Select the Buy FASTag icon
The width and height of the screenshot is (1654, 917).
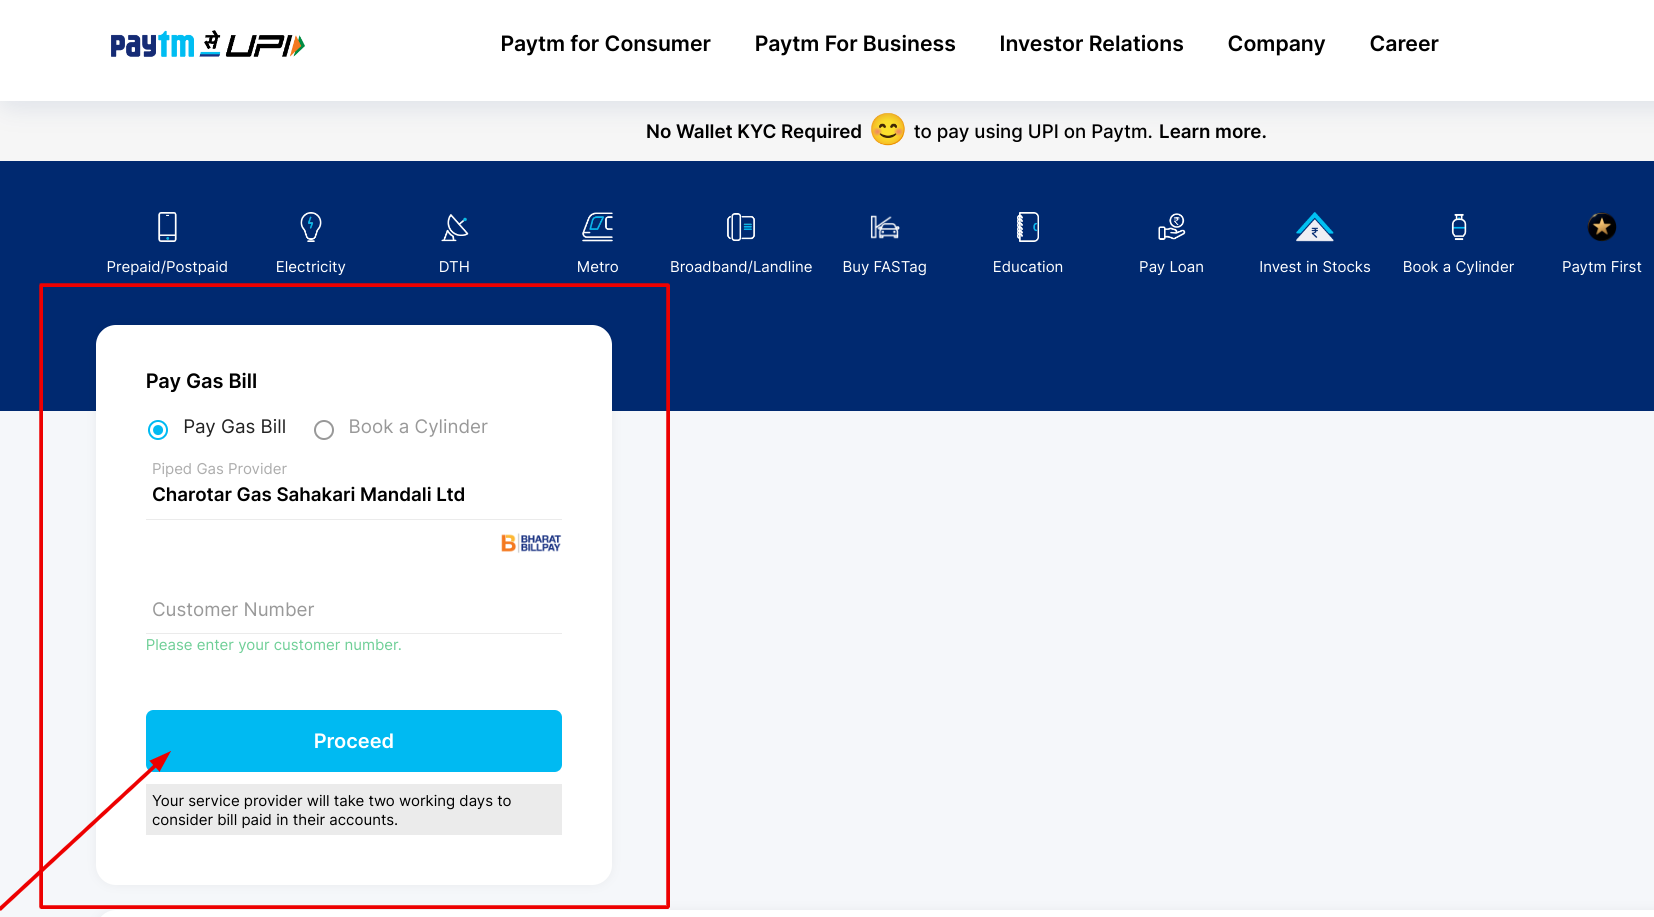(x=885, y=227)
